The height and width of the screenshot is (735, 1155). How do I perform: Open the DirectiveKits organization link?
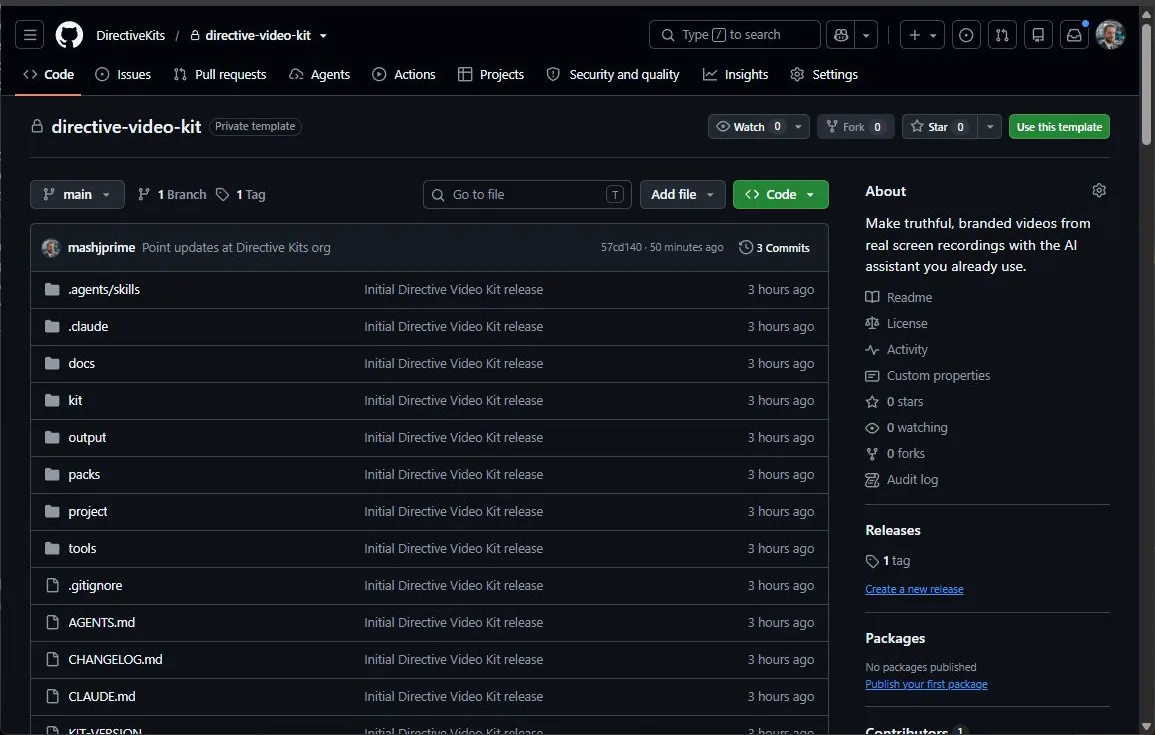[130, 35]
